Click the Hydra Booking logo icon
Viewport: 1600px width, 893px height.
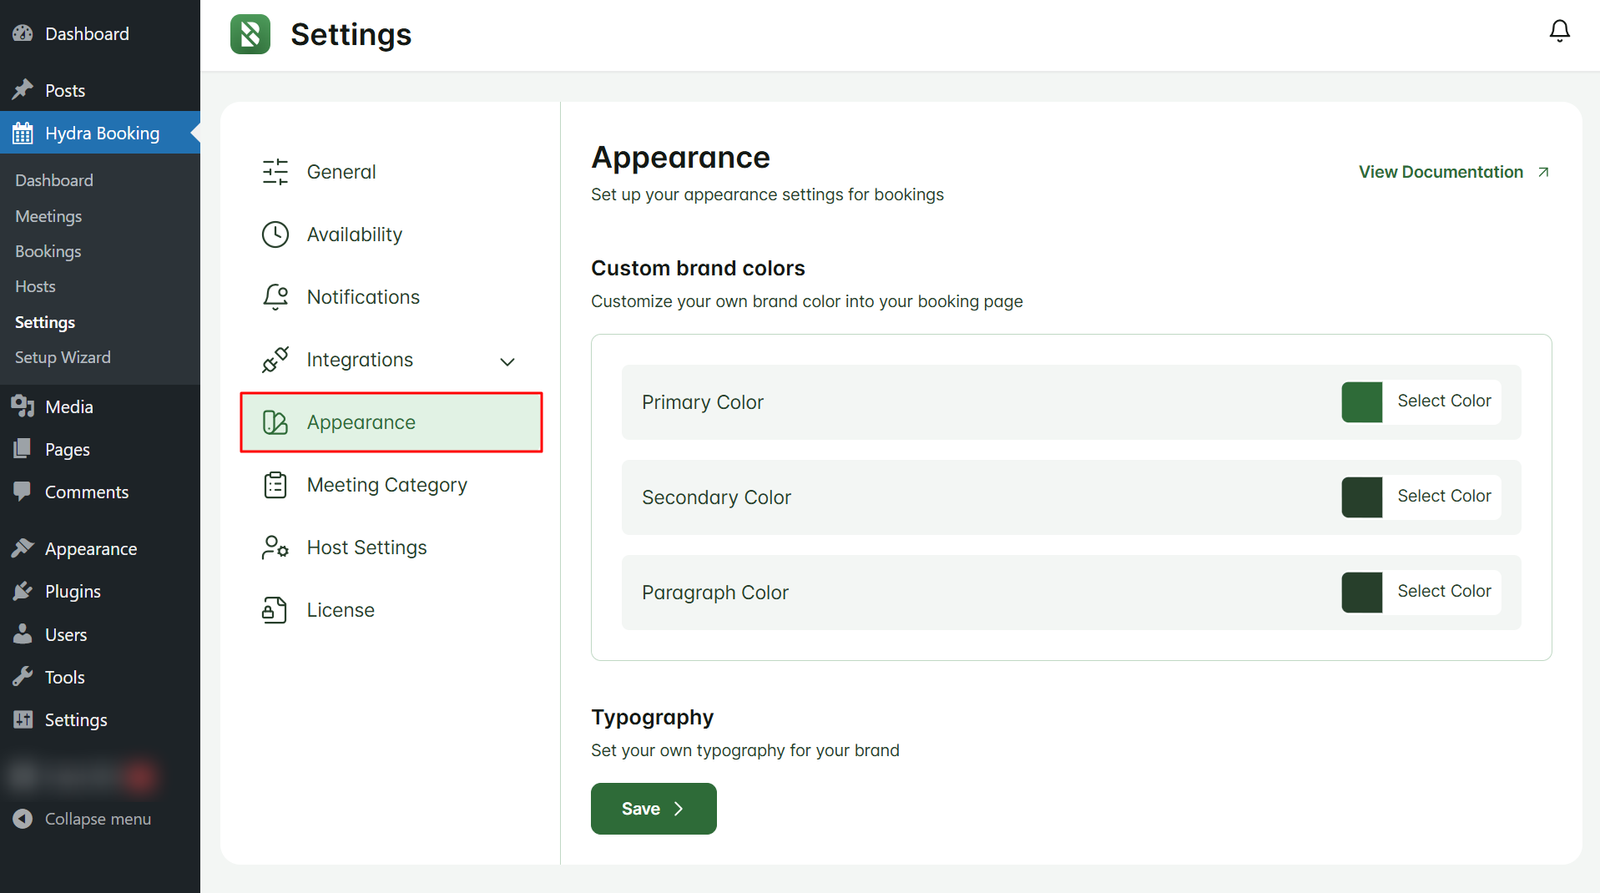[x=250, y=34]
